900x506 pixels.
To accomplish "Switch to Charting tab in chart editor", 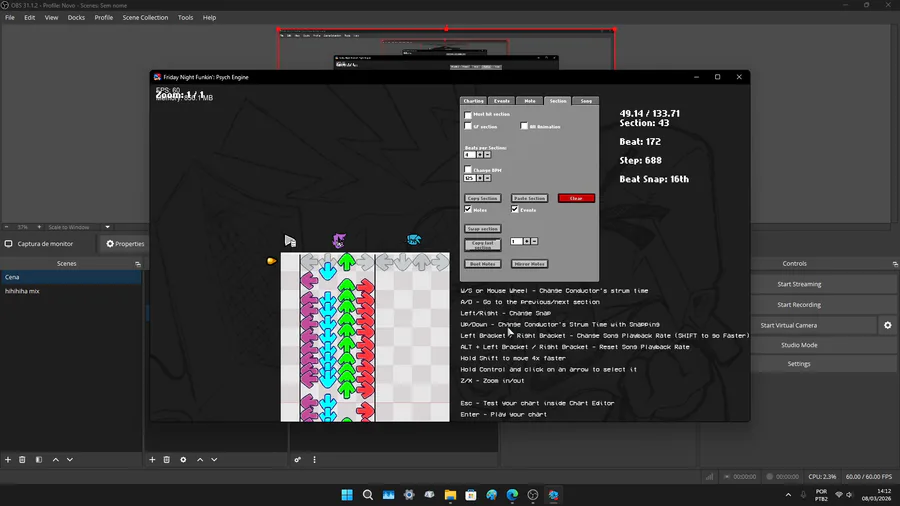I will [x=474, y=101].
